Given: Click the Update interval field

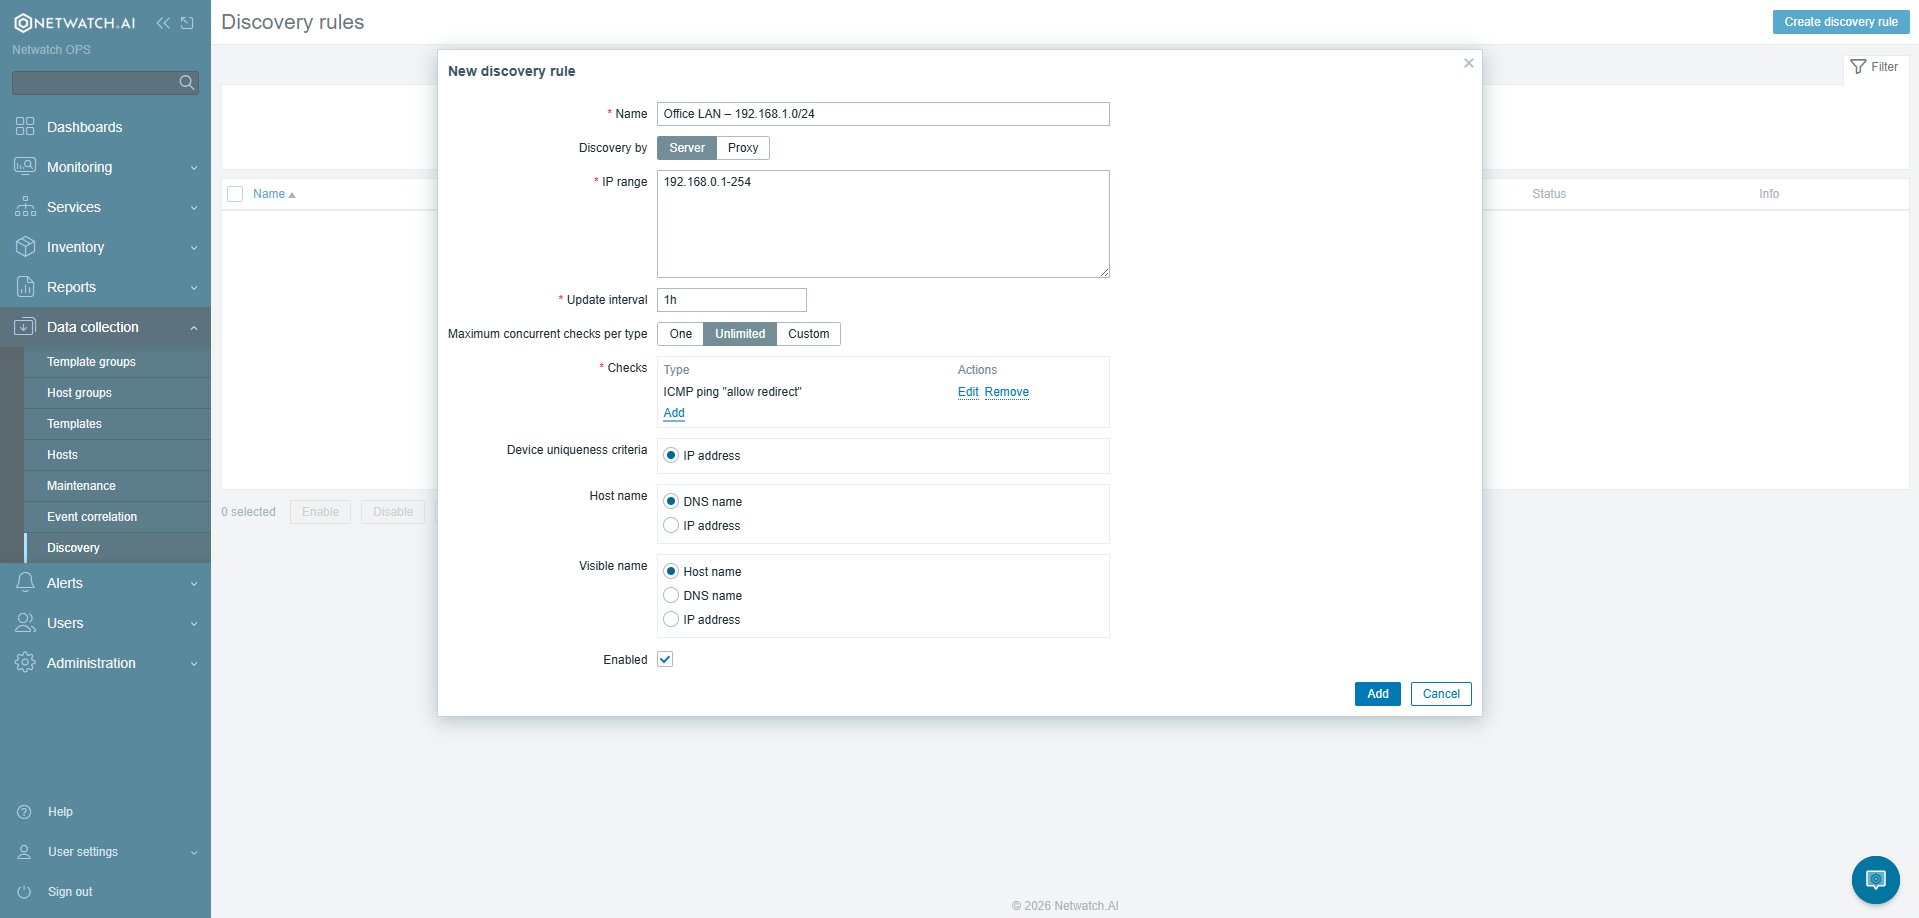Looking at the screenshot, I should [x=732, y=300].
